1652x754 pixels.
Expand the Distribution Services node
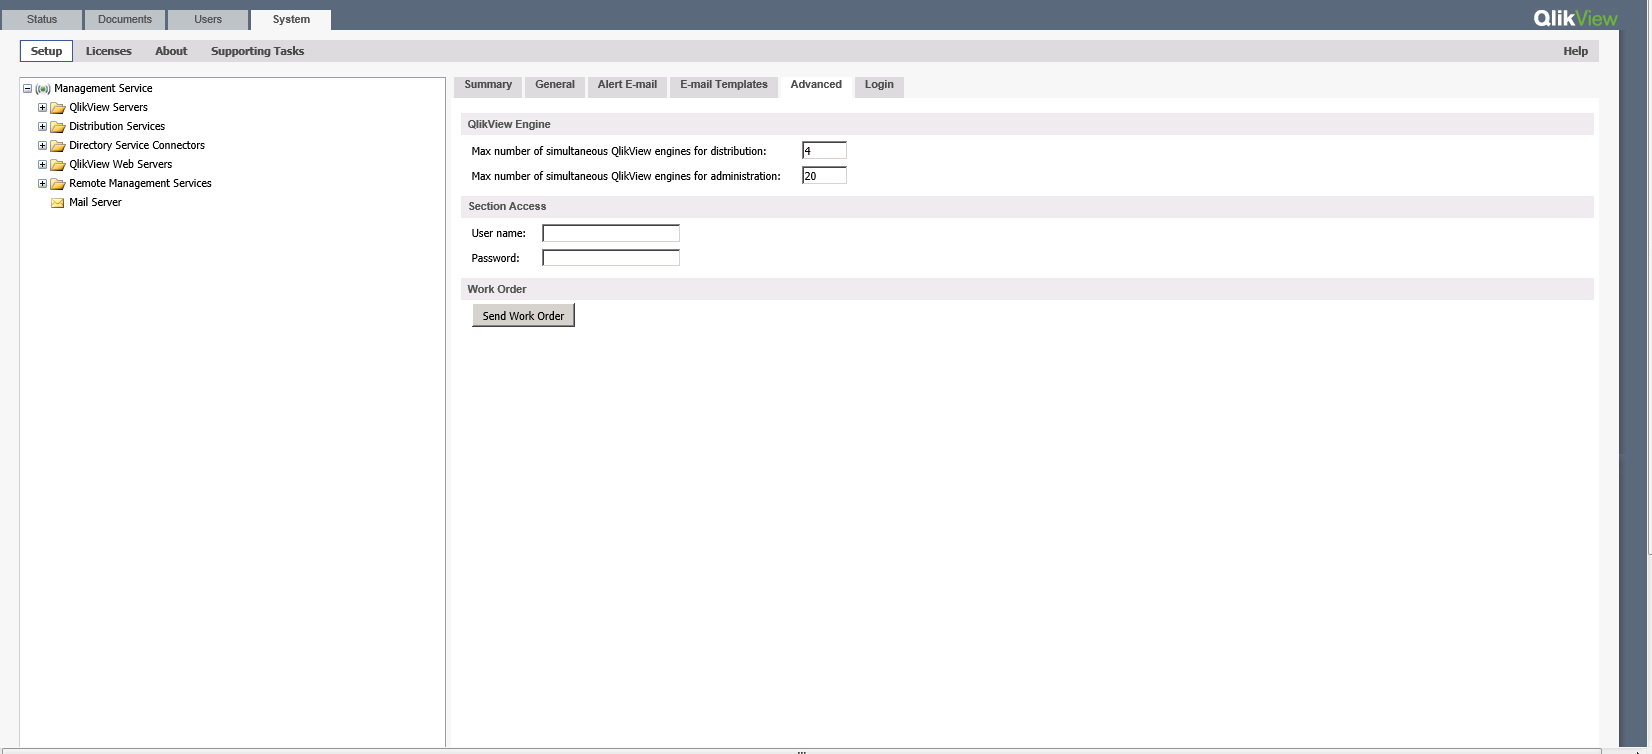click(42, 127)
